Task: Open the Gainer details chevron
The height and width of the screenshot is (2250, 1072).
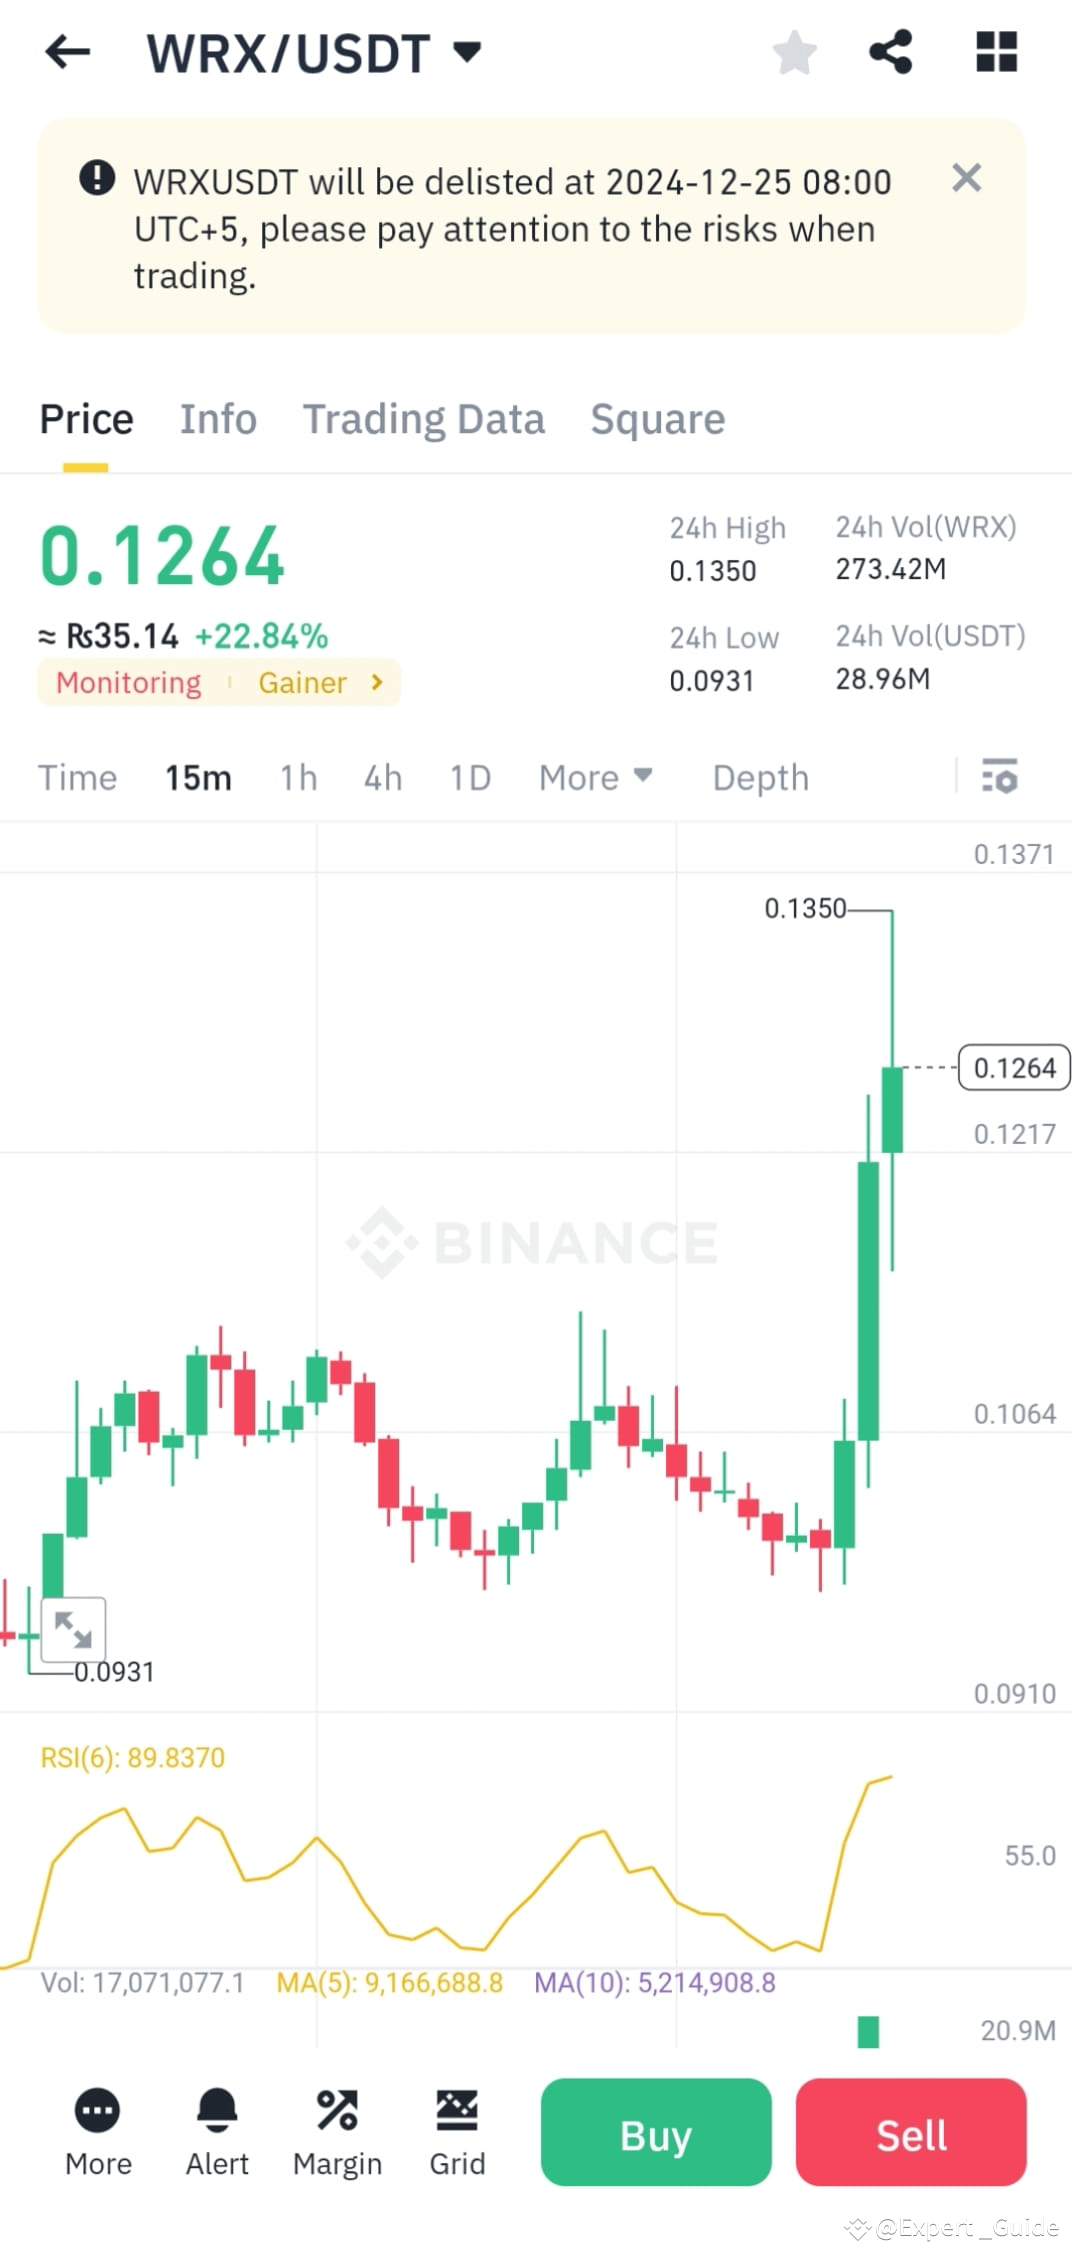Action: [376, 682]
